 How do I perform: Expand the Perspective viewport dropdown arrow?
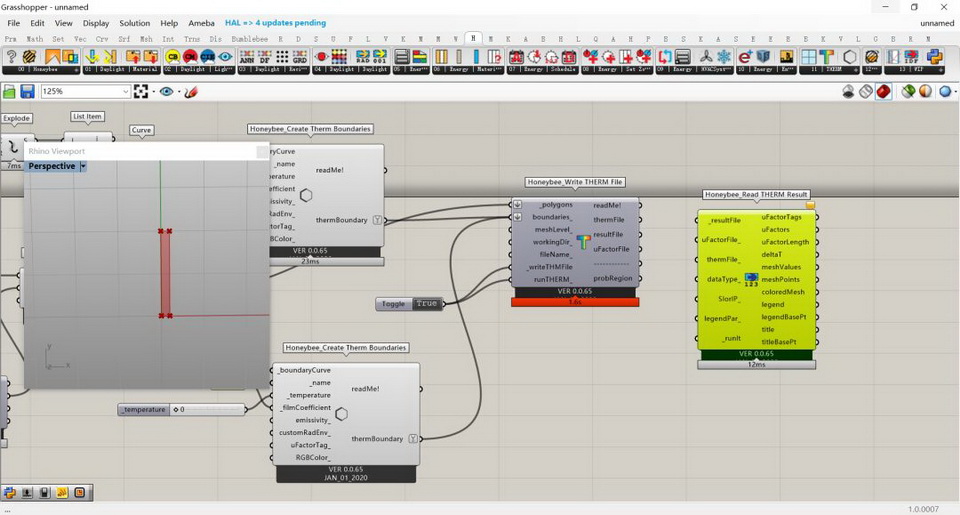[83, 166]
